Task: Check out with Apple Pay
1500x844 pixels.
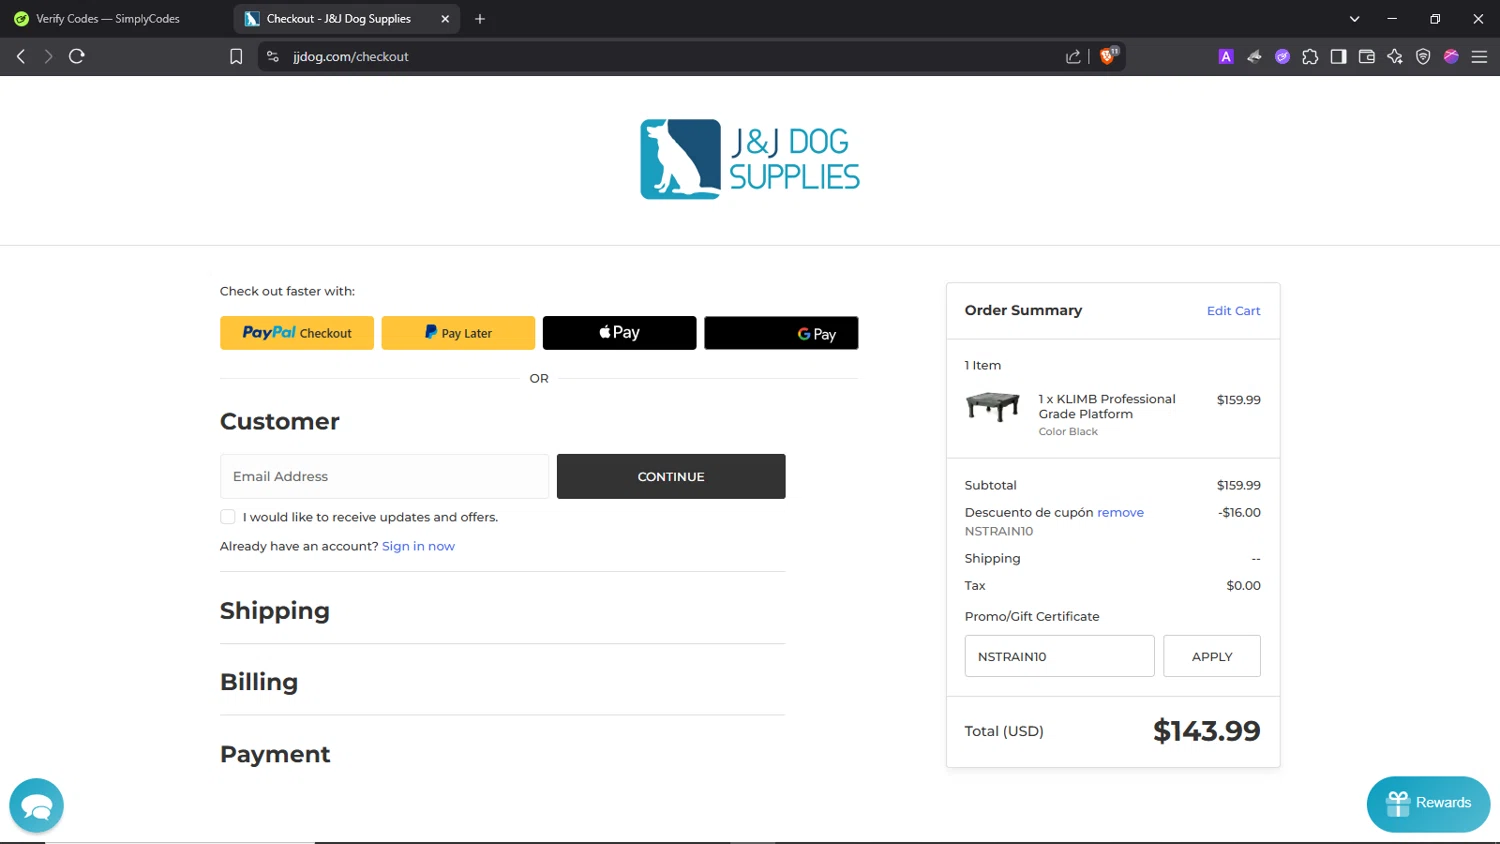Action: coord(619,333)
